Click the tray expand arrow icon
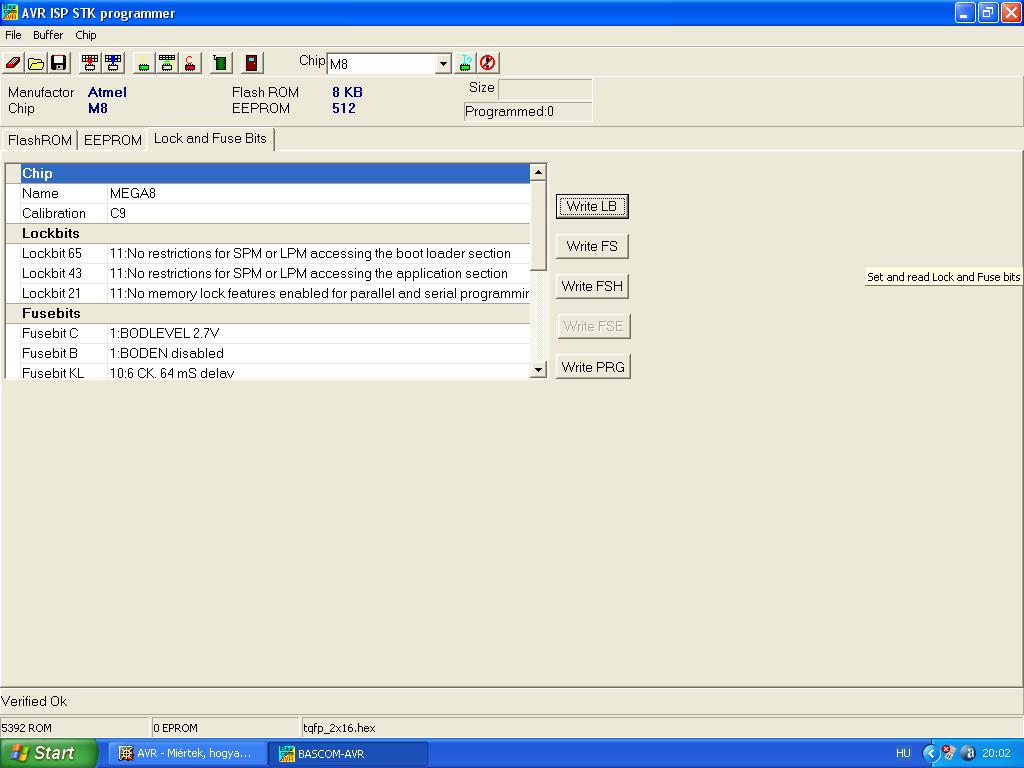Image resolution: width=1024 pixels, height=768 pixels. tap(930, 753)
